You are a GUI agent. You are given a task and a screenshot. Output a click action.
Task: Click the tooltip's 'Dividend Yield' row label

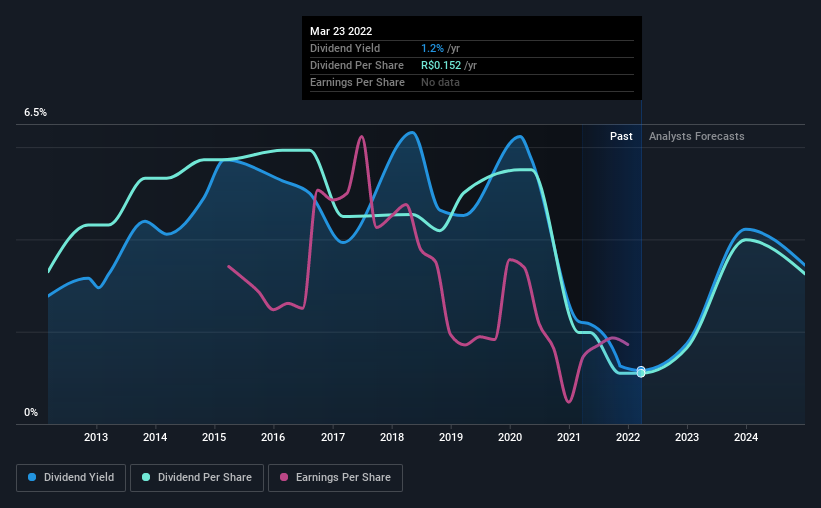click(345, 48)
